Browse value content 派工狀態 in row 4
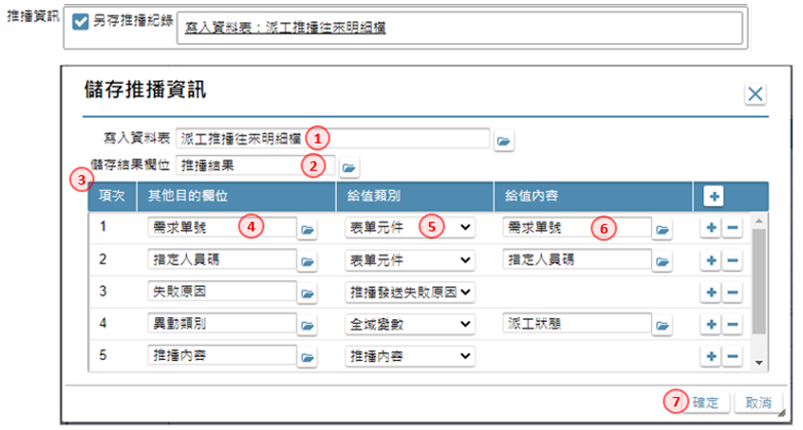 pos(662,326)
